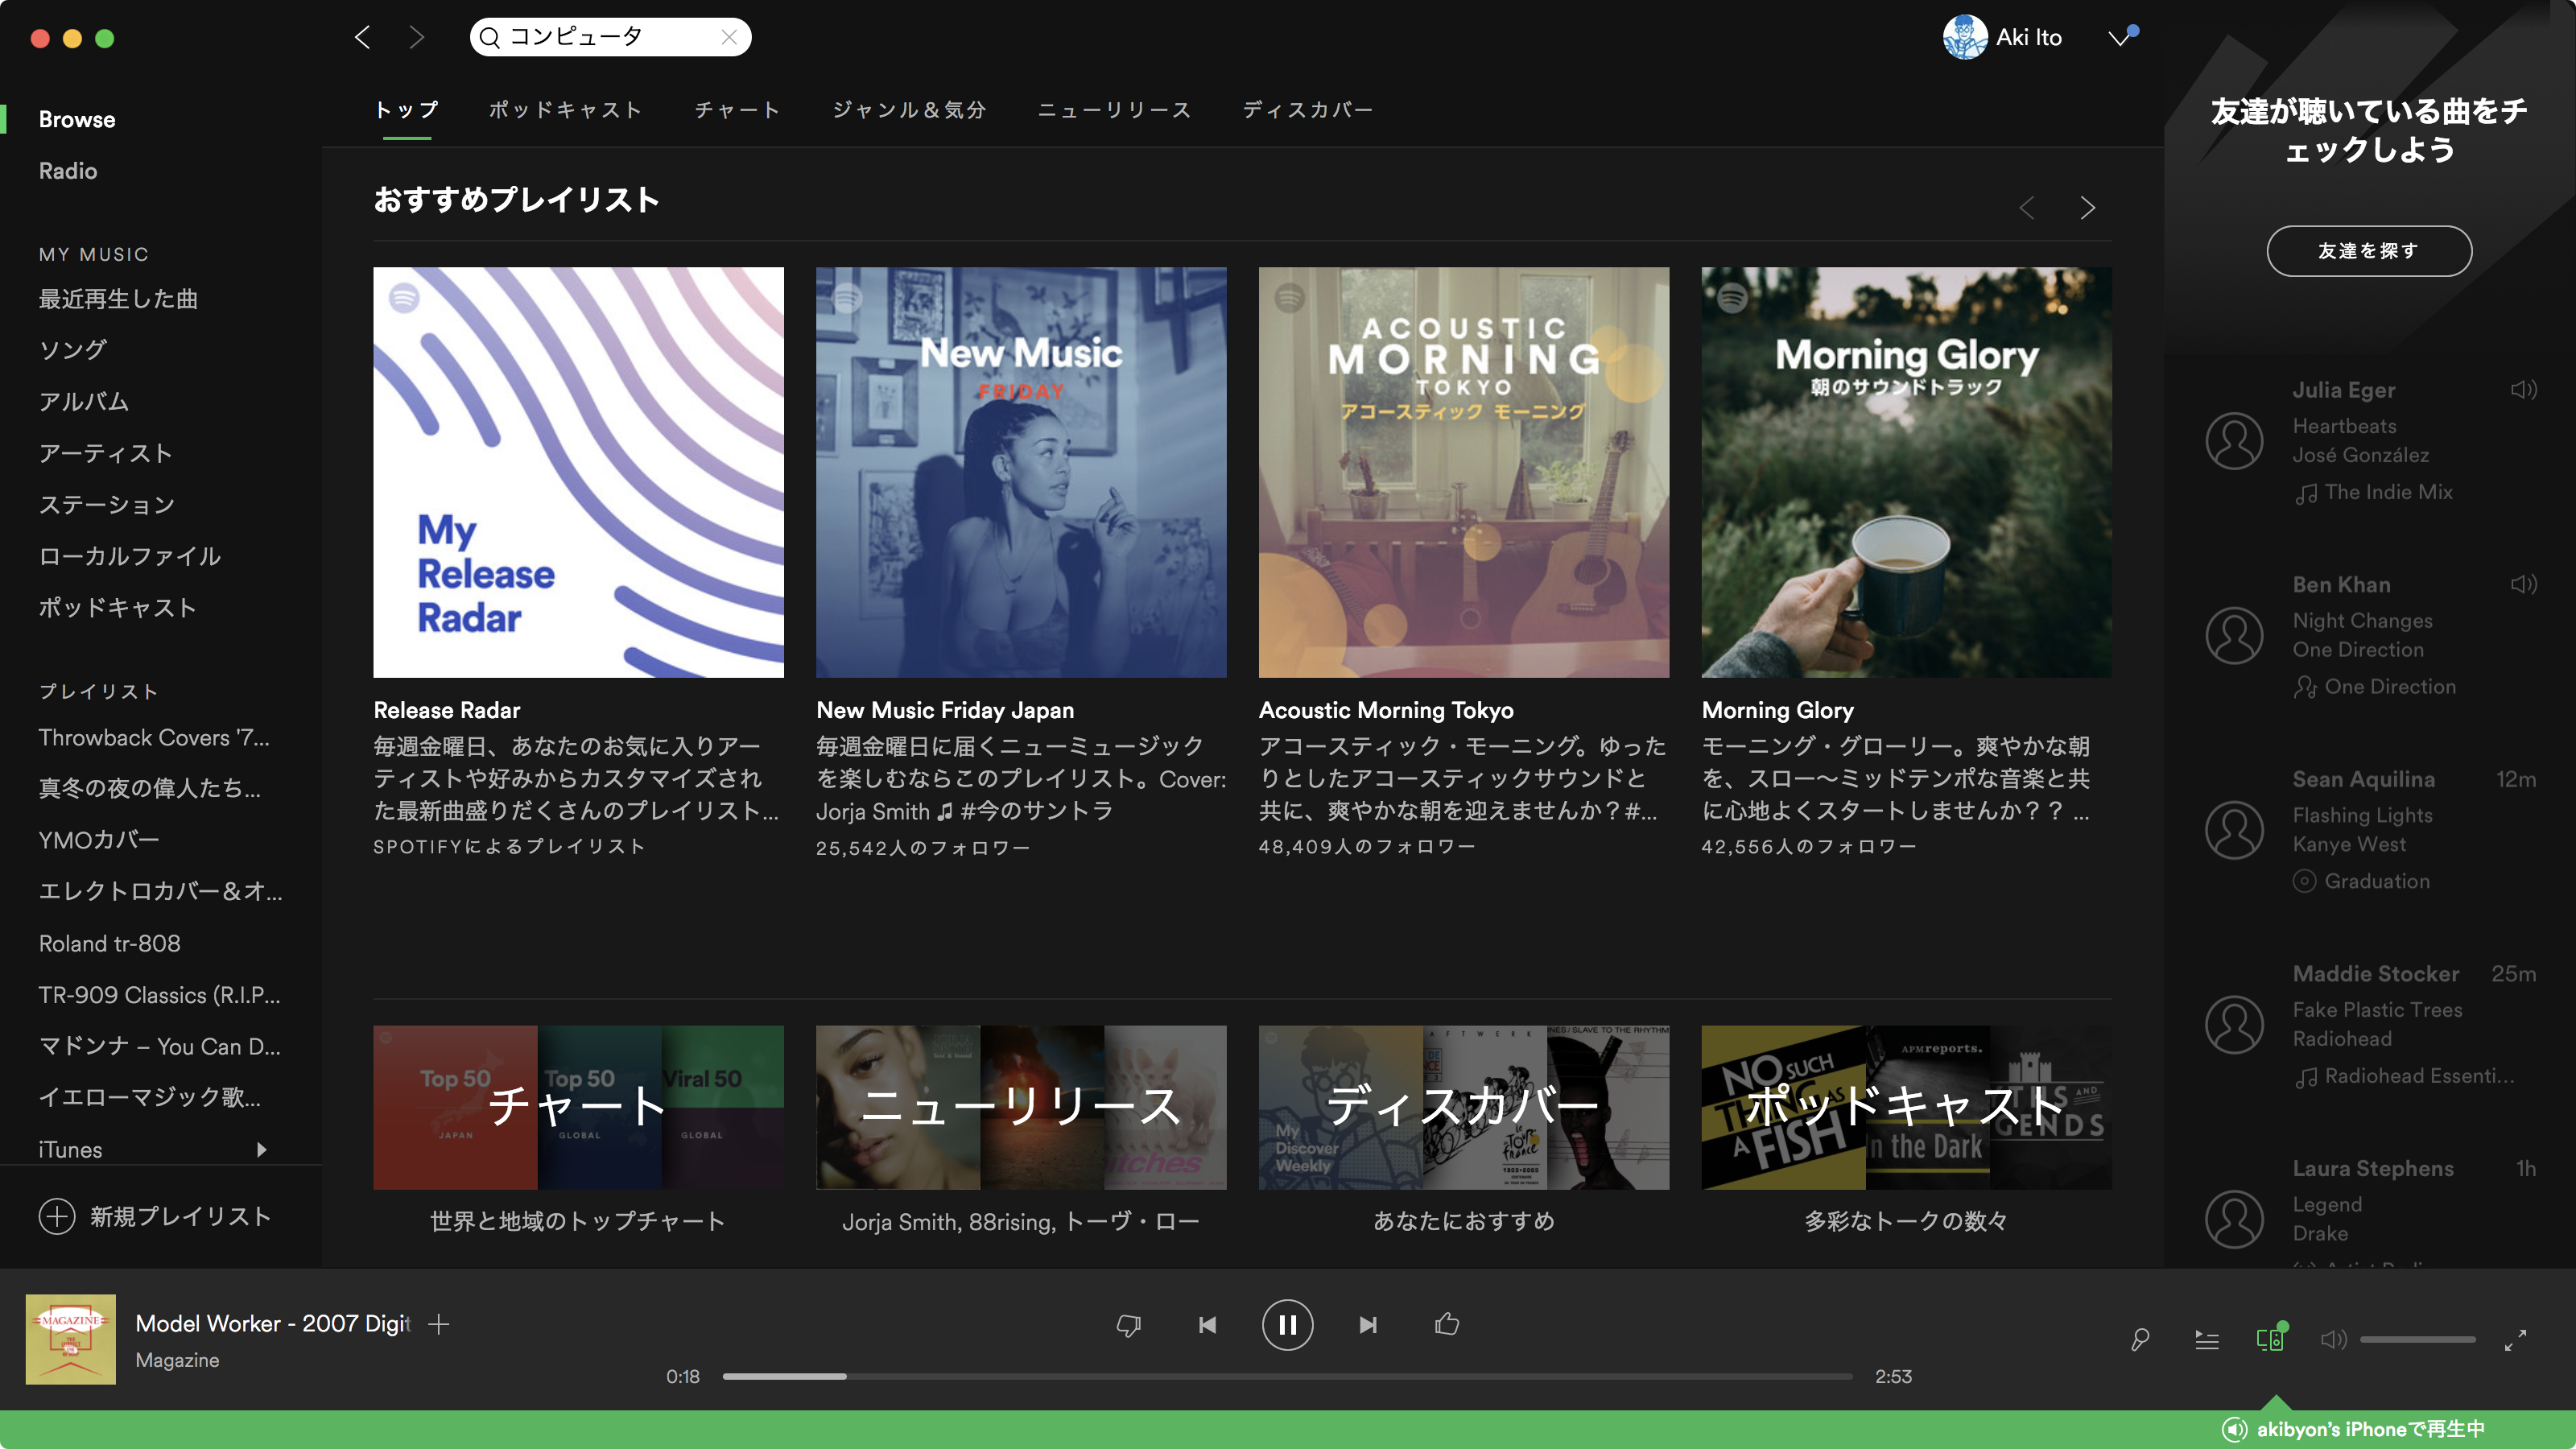The height and width of the screenshot is (1449, 2576).
Task: Open 最近再生した曲 in My Music
Action: pyautogui.click(x=118, y=299)
